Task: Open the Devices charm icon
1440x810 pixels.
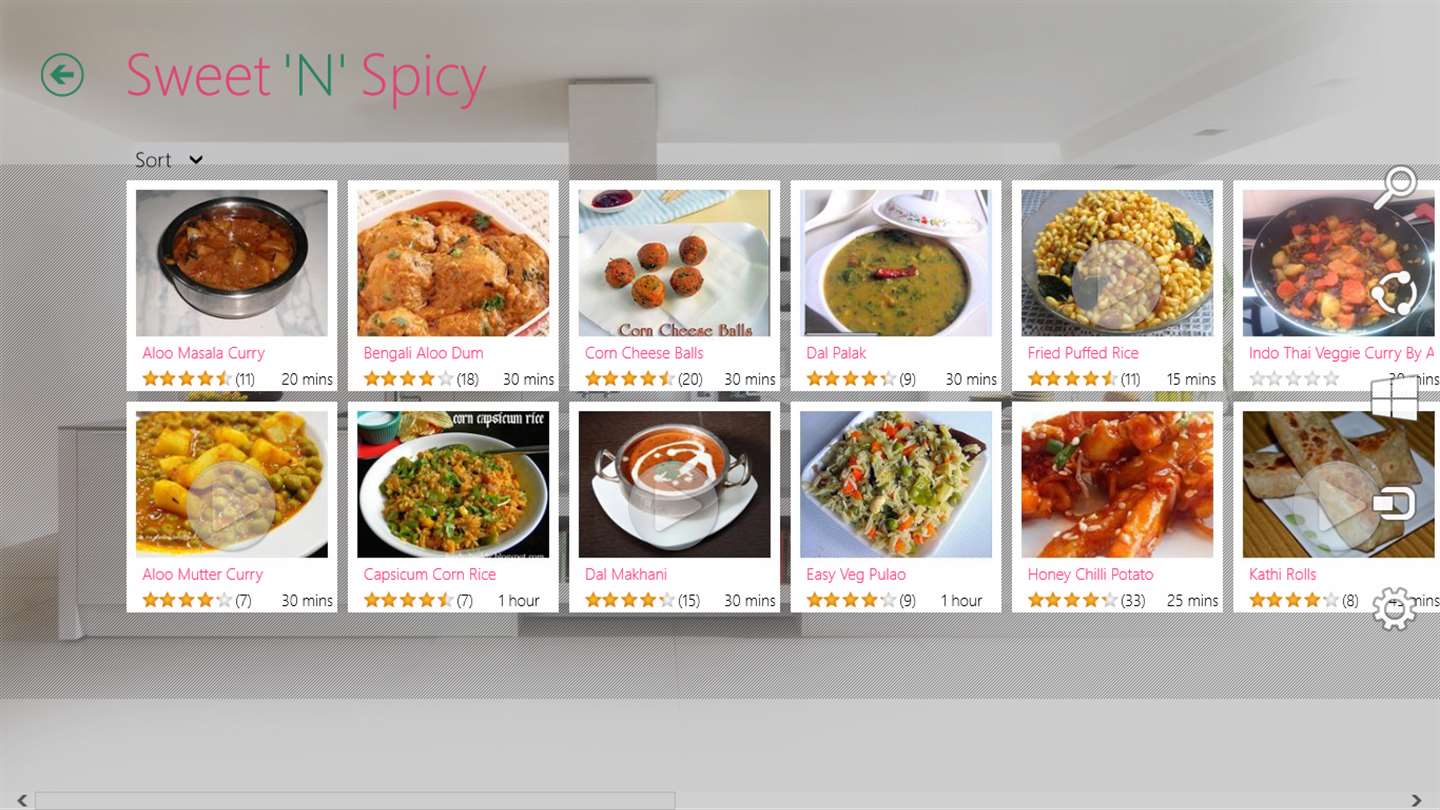Action: (x=1394, y=503)
